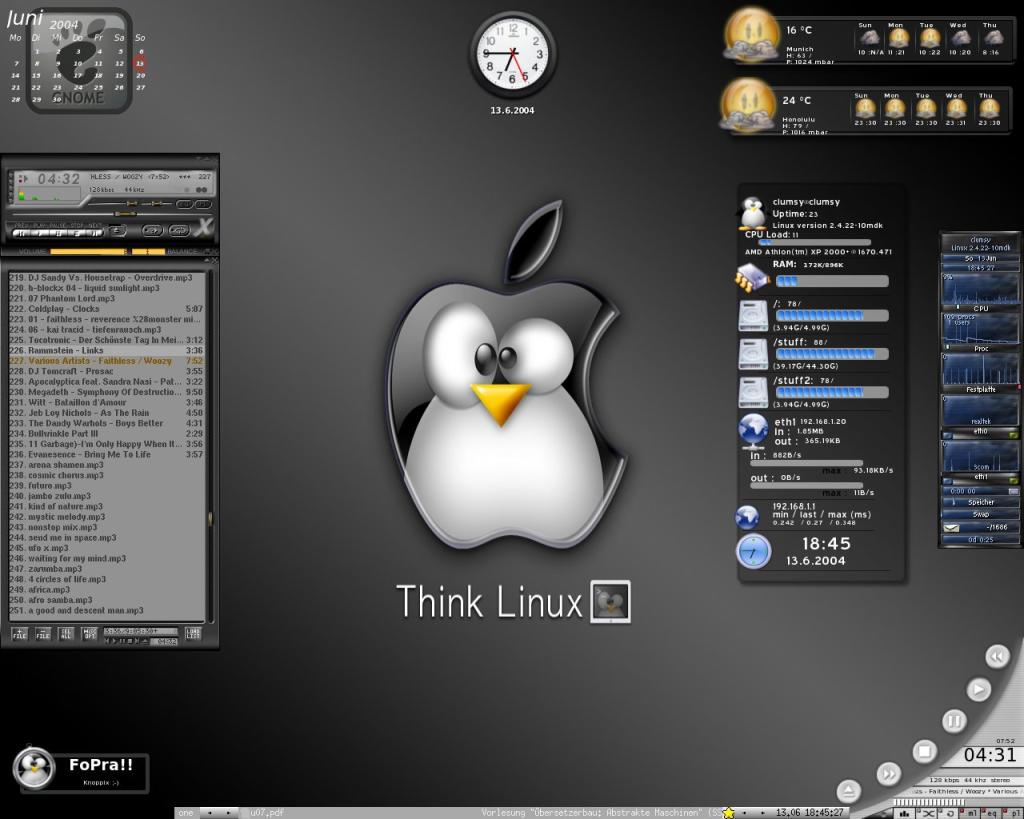
Task: Select 'Bullwinkle Part III' in the playlist
Action: coord(106,434)
